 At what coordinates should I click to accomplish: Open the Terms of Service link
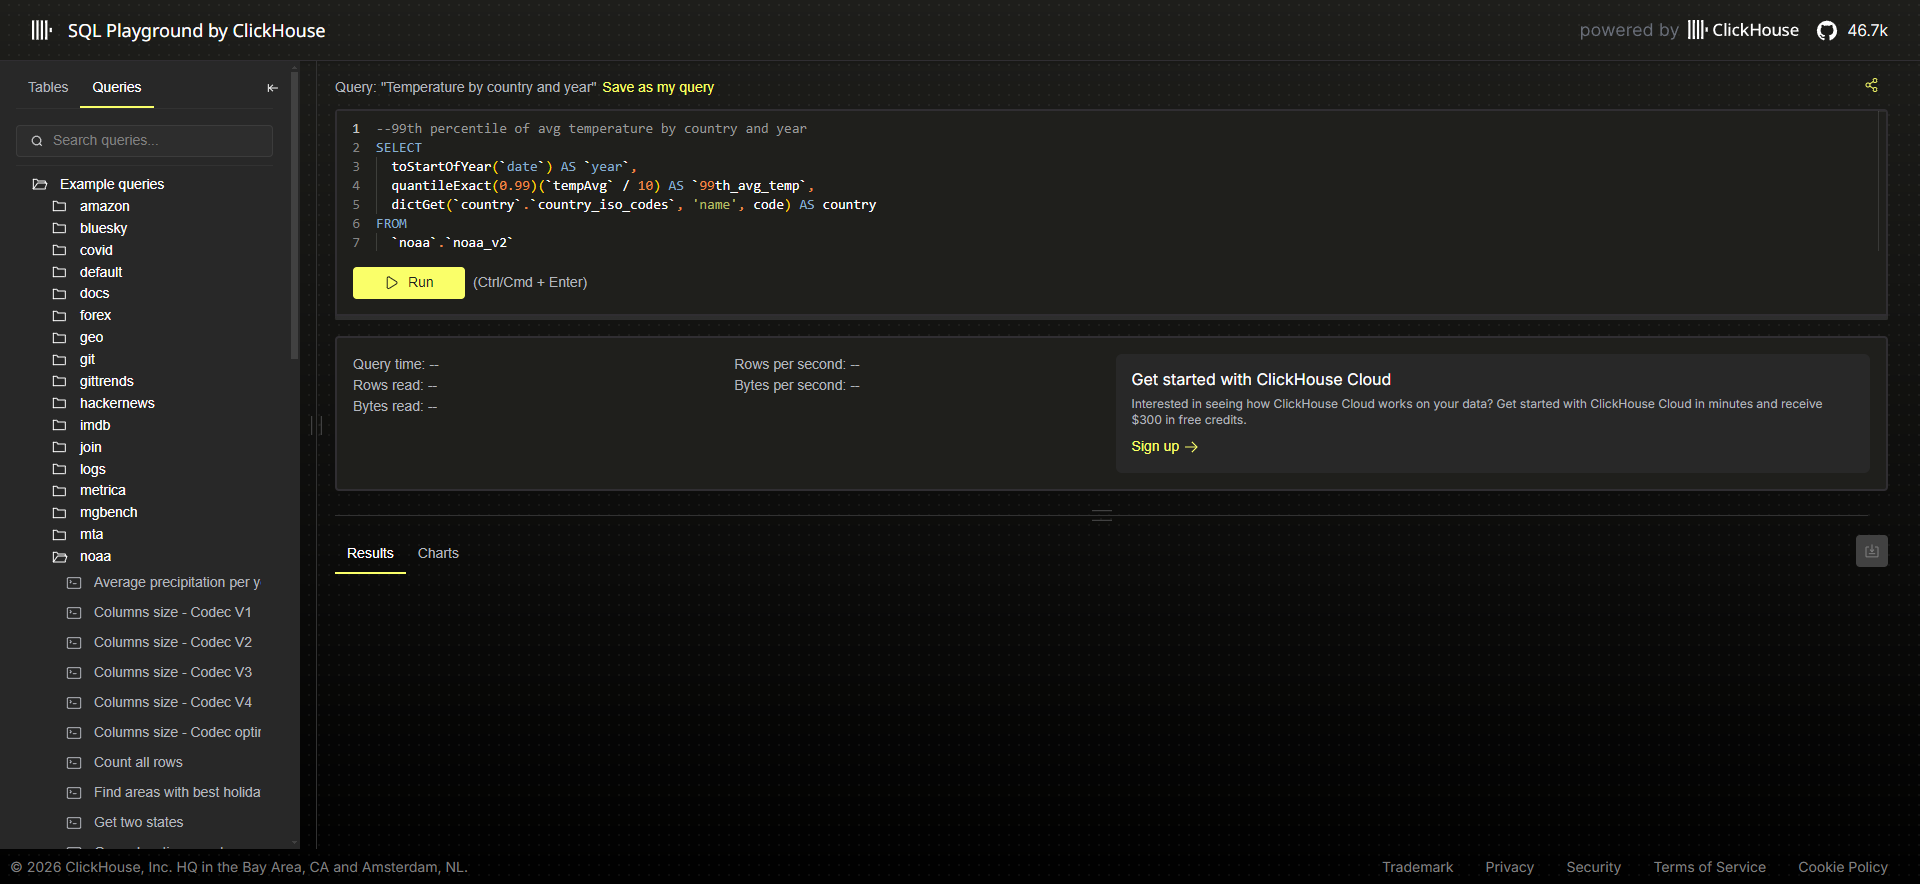click(1709, 867)
